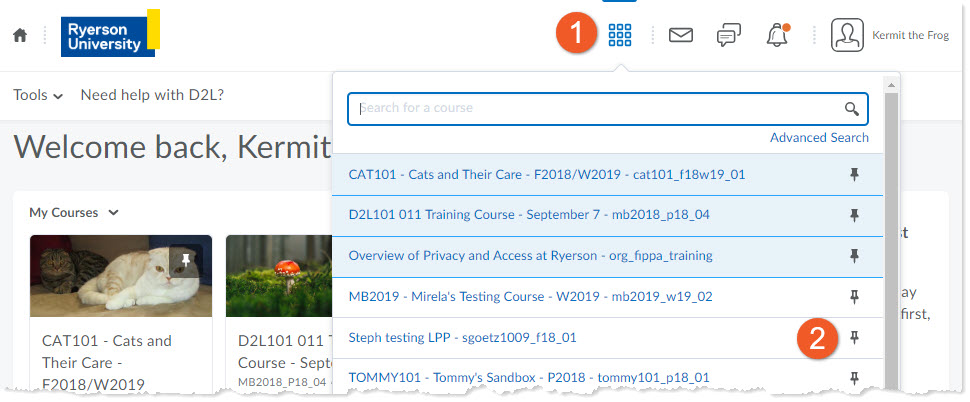Expand the My Courses dropdown
The height and width of the screenshot is (402, 970).
(74, 212)
